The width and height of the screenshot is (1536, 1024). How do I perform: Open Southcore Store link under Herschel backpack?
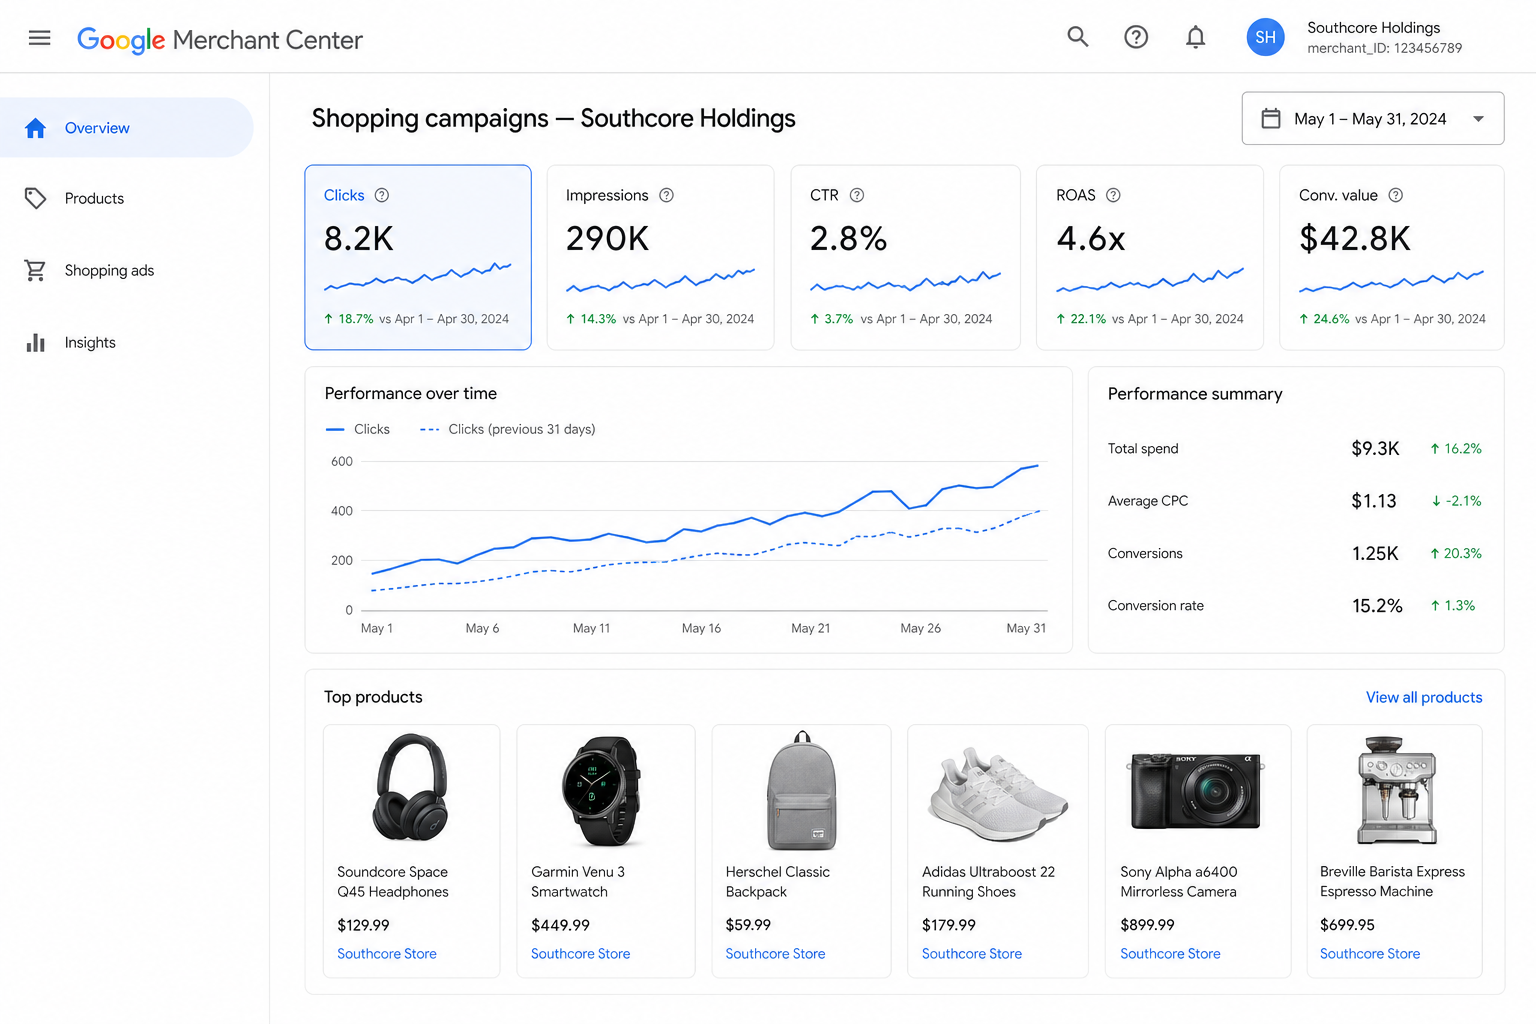(x=776, y=954)
